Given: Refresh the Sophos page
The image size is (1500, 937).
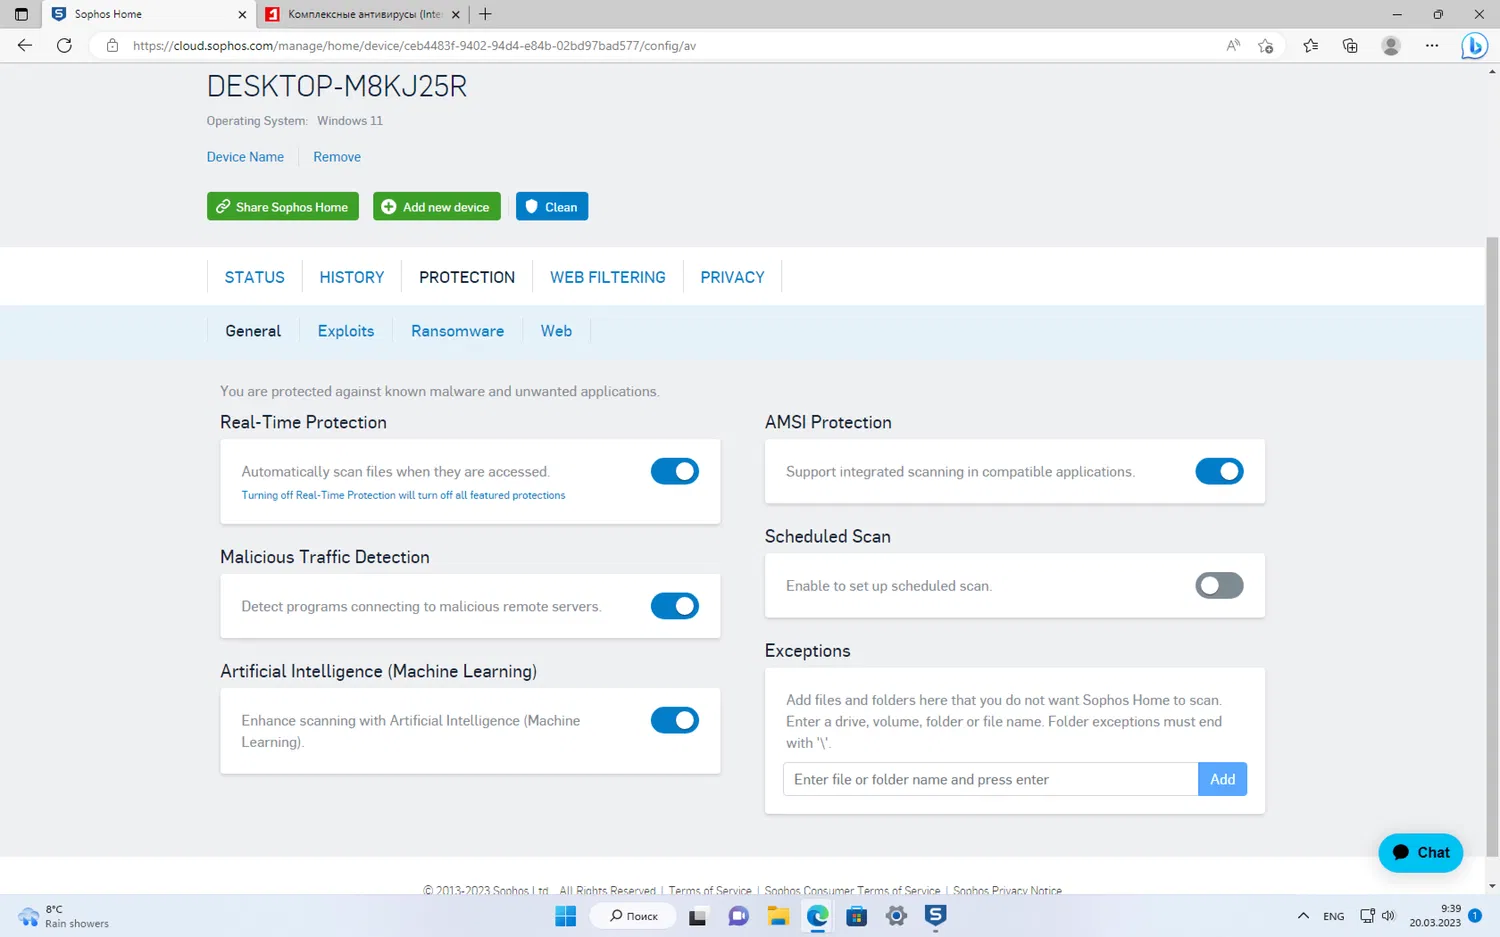Looking at the screenshot, I should (64, 45).
